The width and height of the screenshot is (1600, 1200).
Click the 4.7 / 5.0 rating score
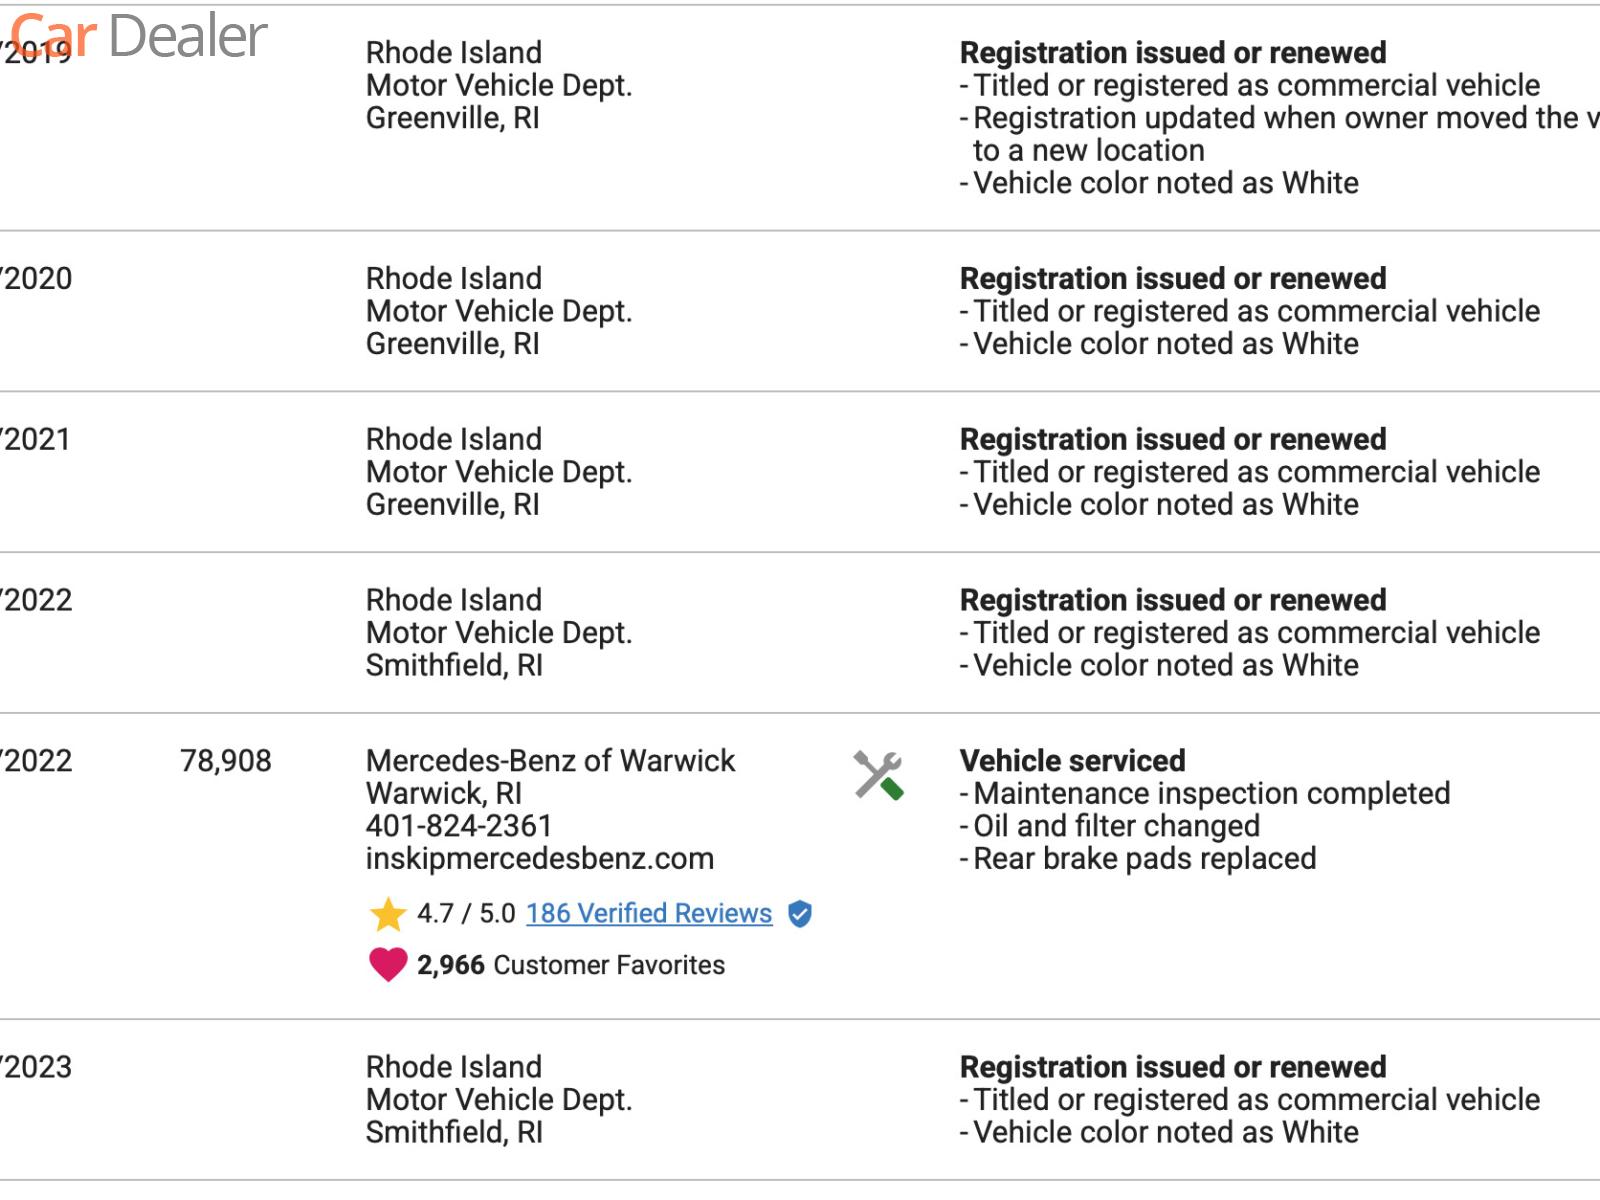click(x=466, y=914)
